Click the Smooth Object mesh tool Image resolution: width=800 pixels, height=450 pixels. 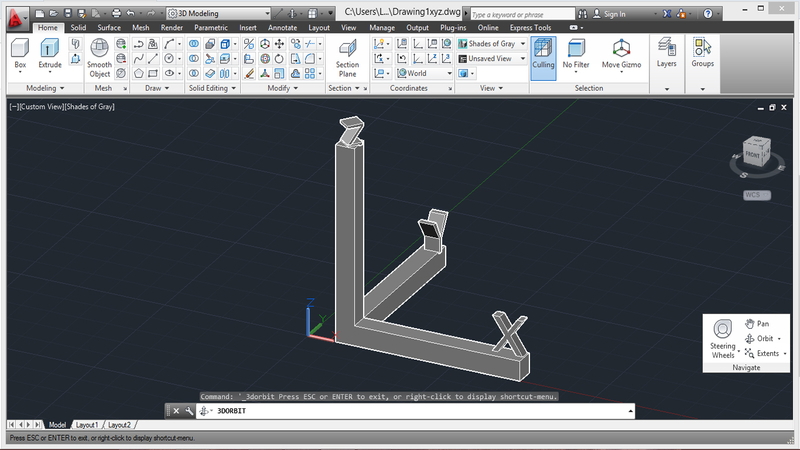pyautogui.click(x=99, y=58)
